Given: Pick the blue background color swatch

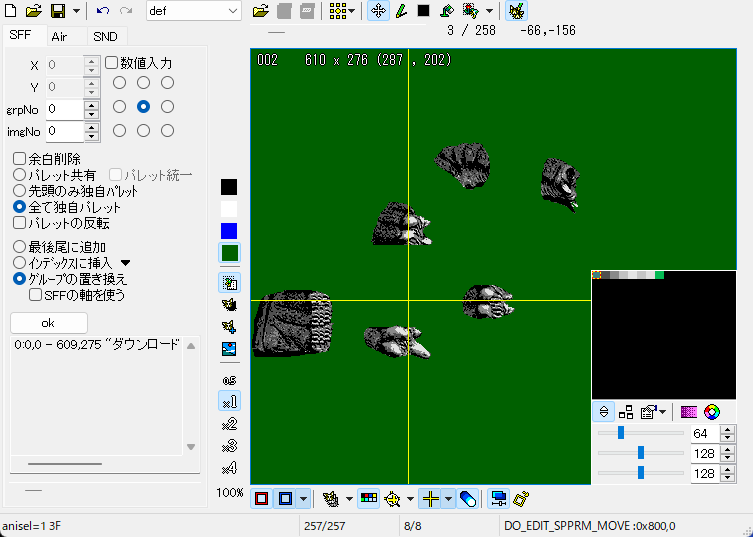Looking at the screenshot, I should (229, 231).
